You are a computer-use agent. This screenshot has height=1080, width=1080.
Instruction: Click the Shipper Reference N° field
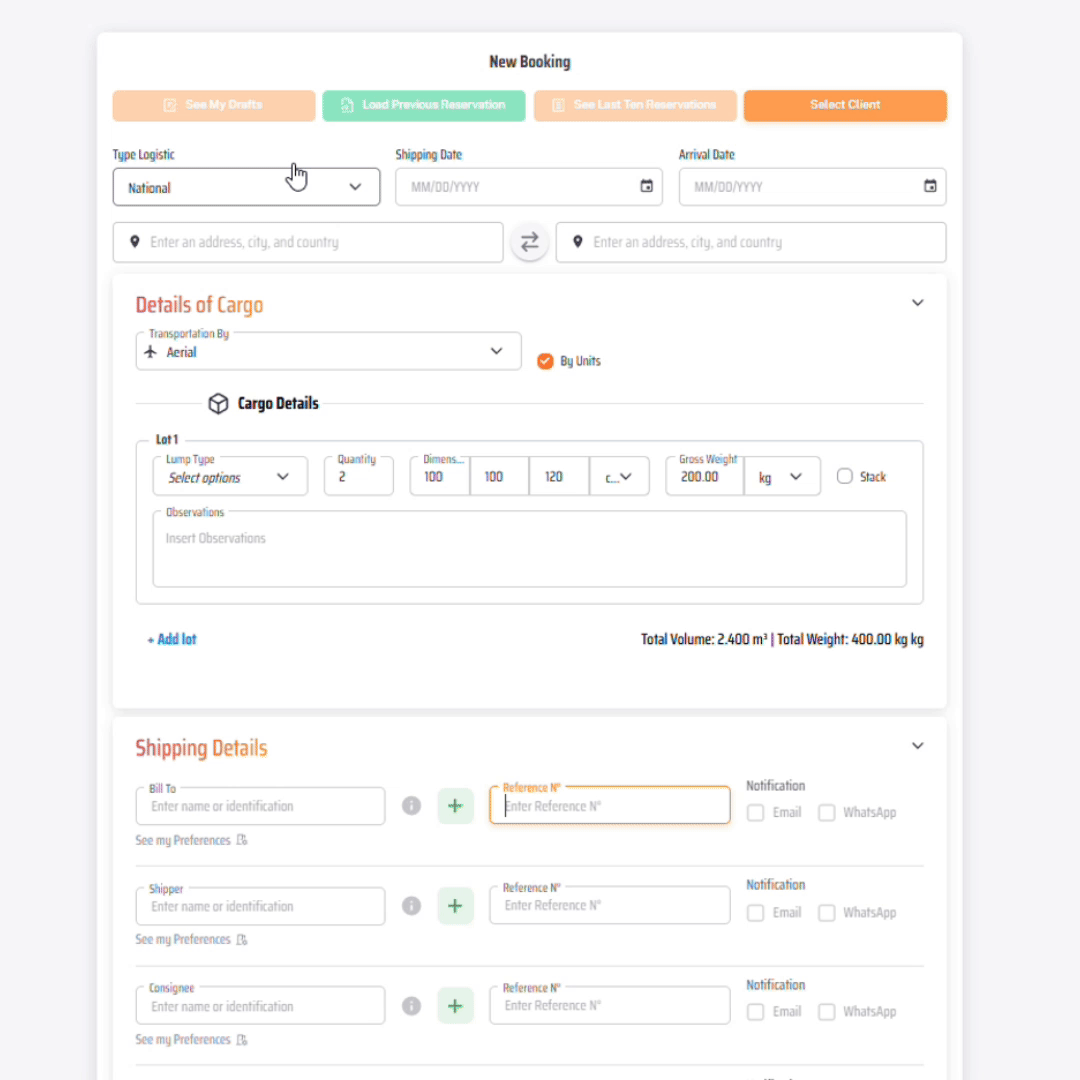610,905
